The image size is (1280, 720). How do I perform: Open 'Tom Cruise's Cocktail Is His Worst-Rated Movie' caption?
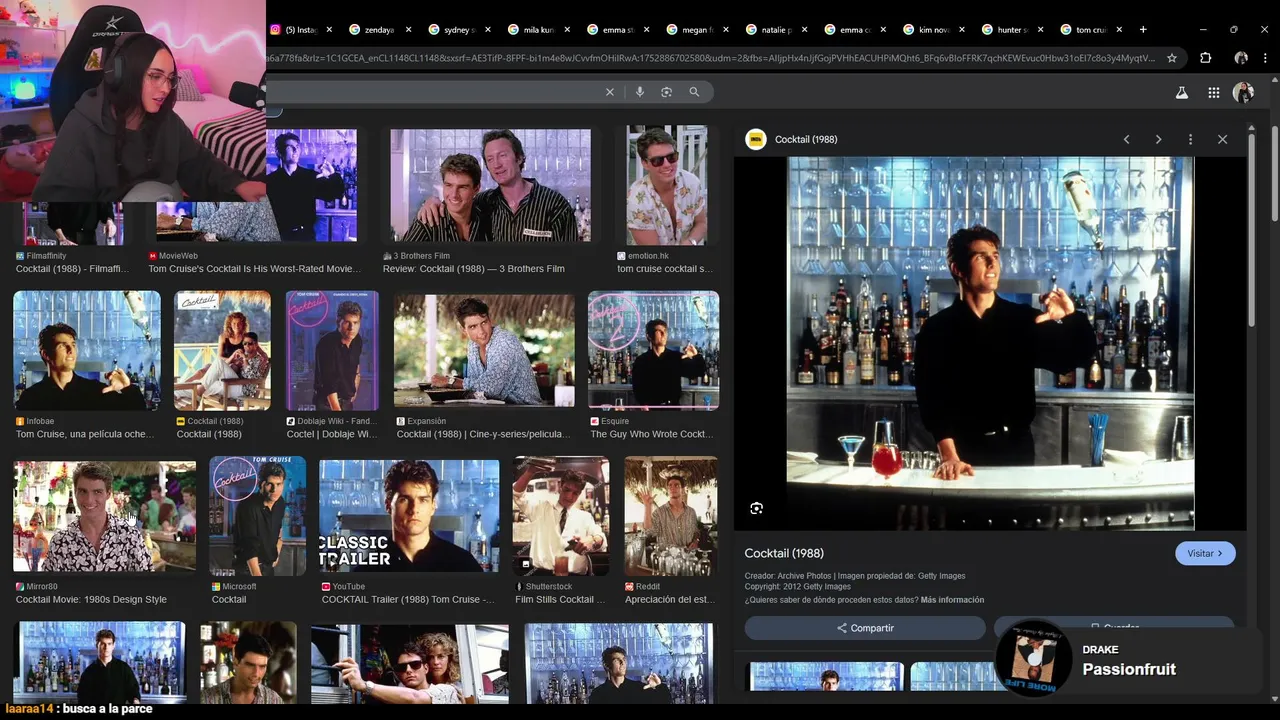pos(255,269)
